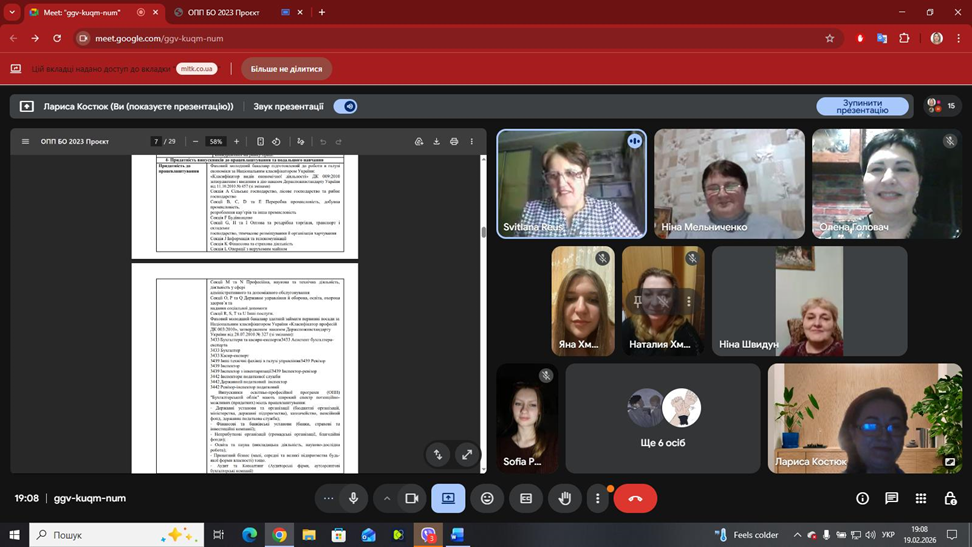Open PDF viewer more actions menu
This screenshot has height=547, width=972.
click(472, 142)
